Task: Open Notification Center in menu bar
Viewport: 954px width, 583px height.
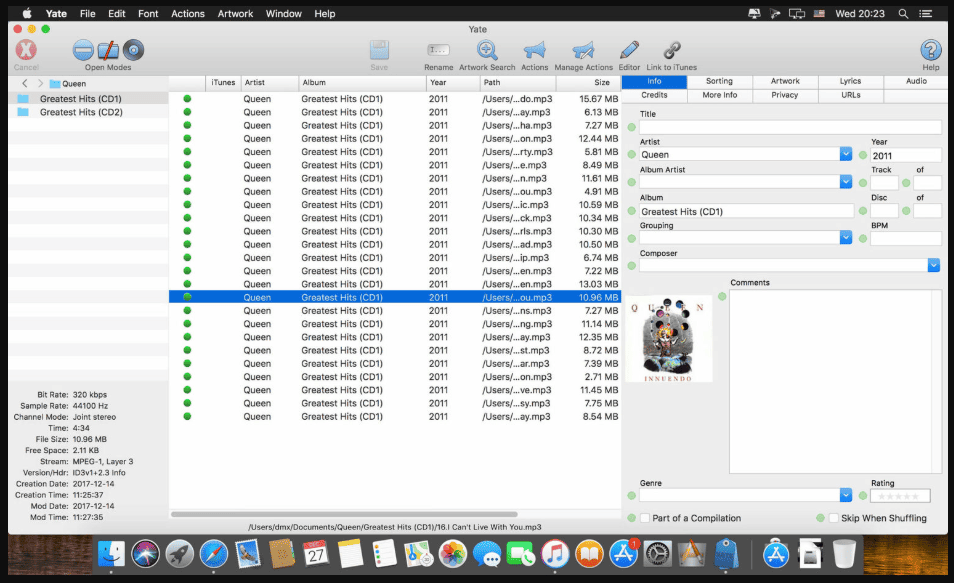Action: pos(925,13)
